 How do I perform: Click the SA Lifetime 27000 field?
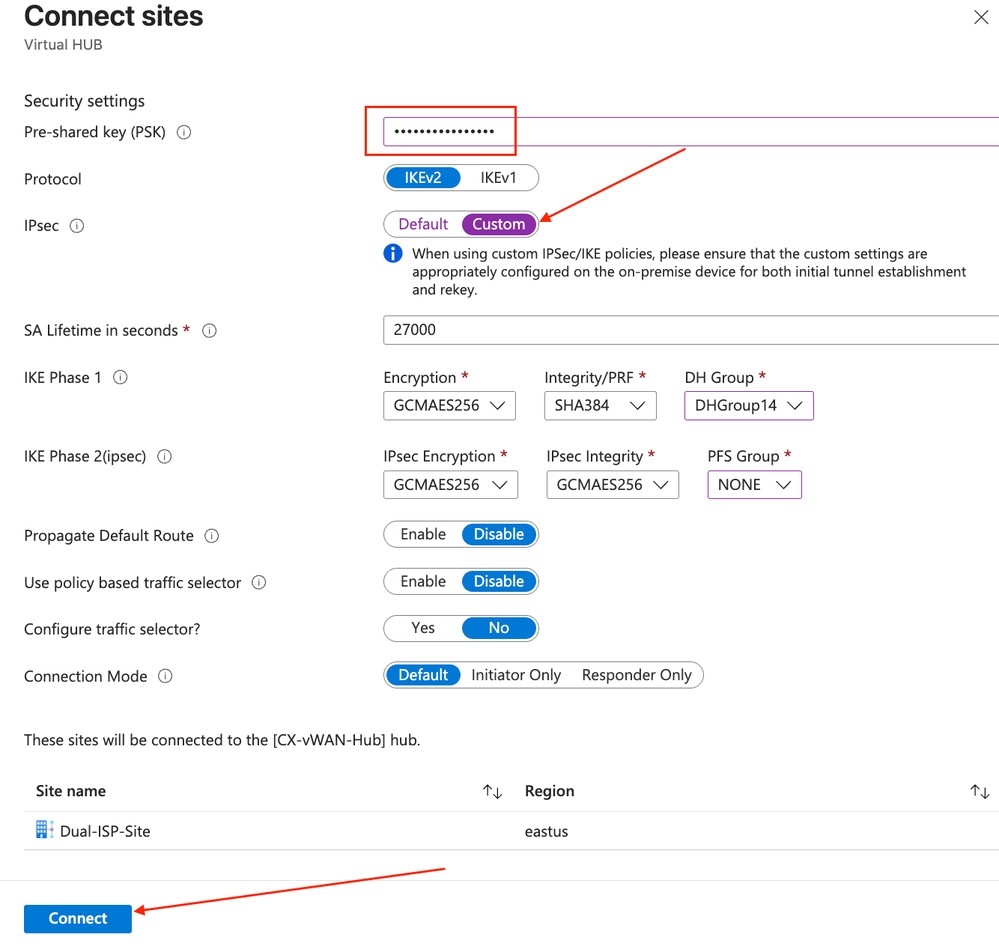tap(691, 330)
